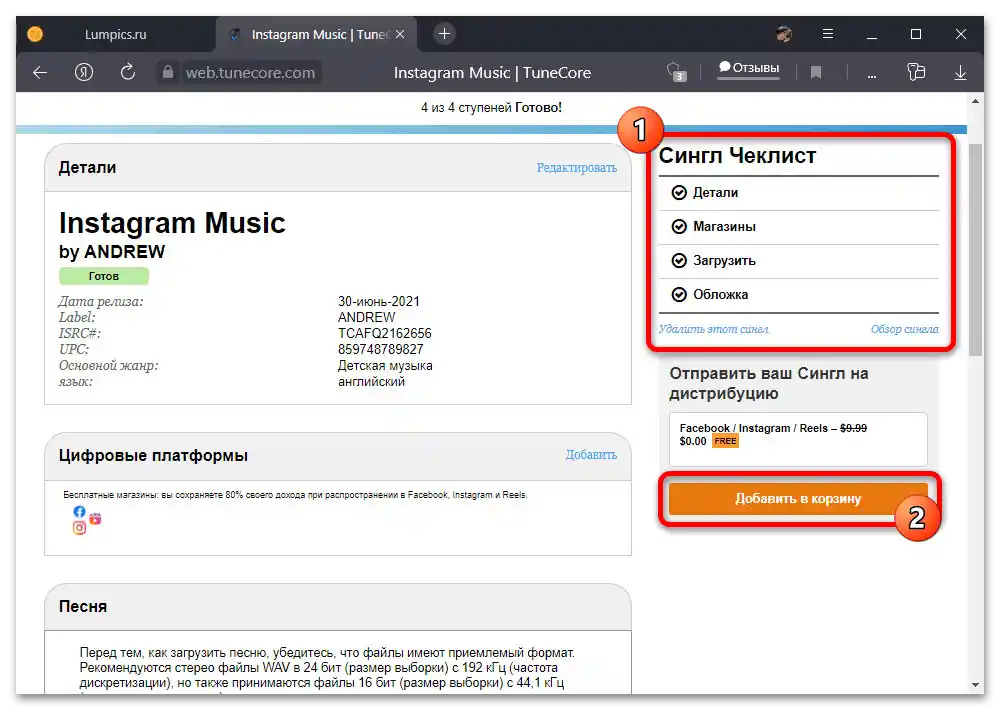Open Детали checklist item
Image resolution: width=1000 pixels, height=710 pixels.
click(x=798, y=193)
